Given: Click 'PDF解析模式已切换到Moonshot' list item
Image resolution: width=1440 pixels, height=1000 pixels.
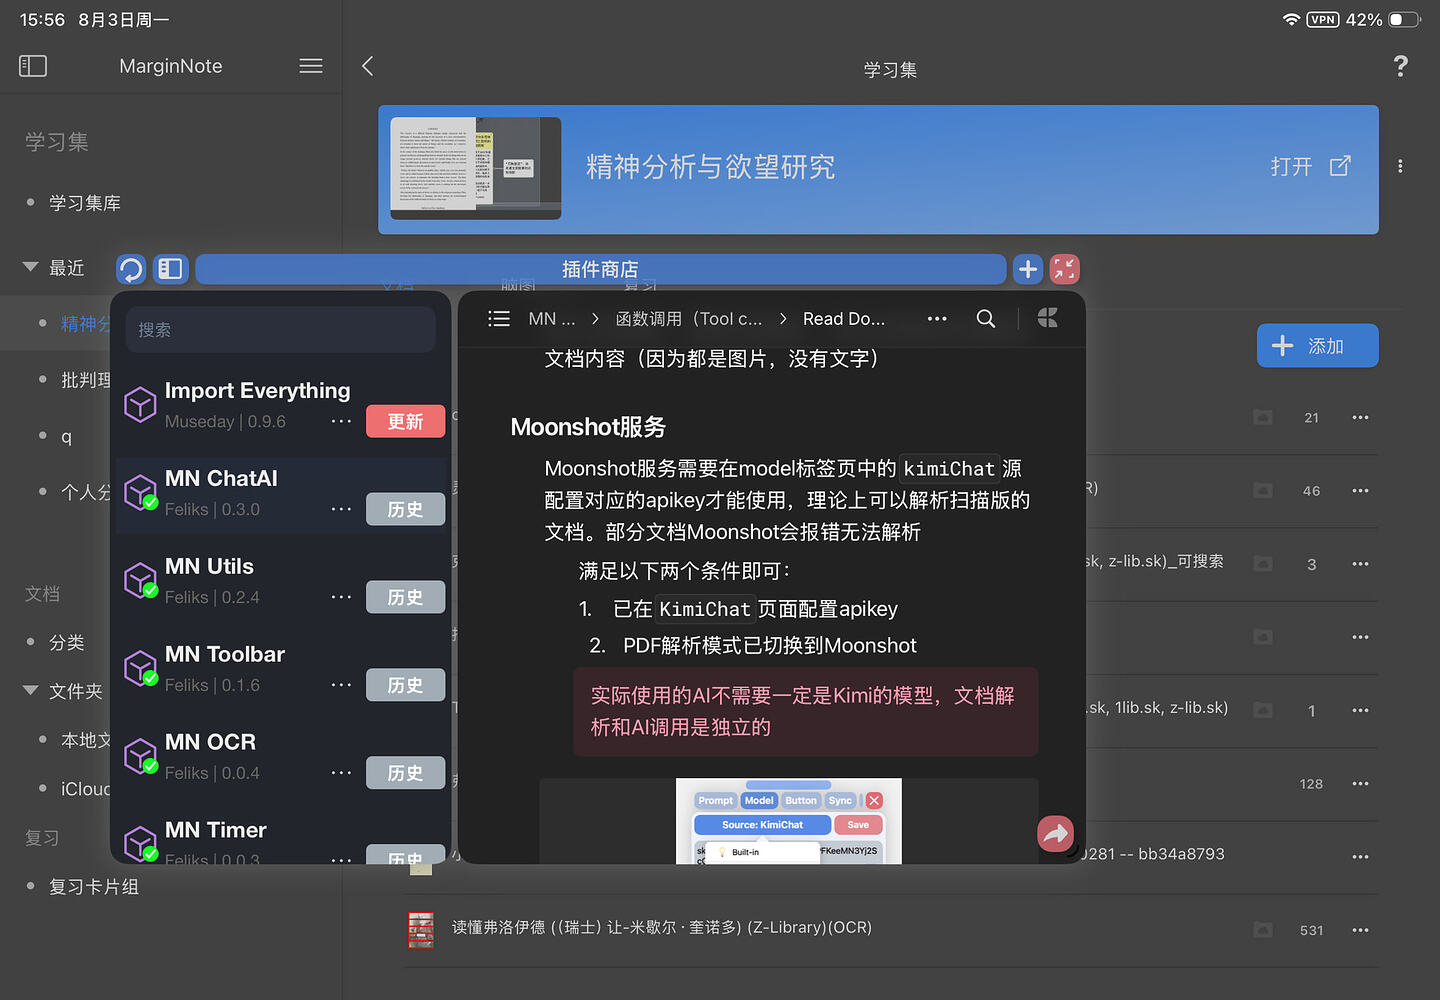Looking at the screenshot, I should point(770,646).
